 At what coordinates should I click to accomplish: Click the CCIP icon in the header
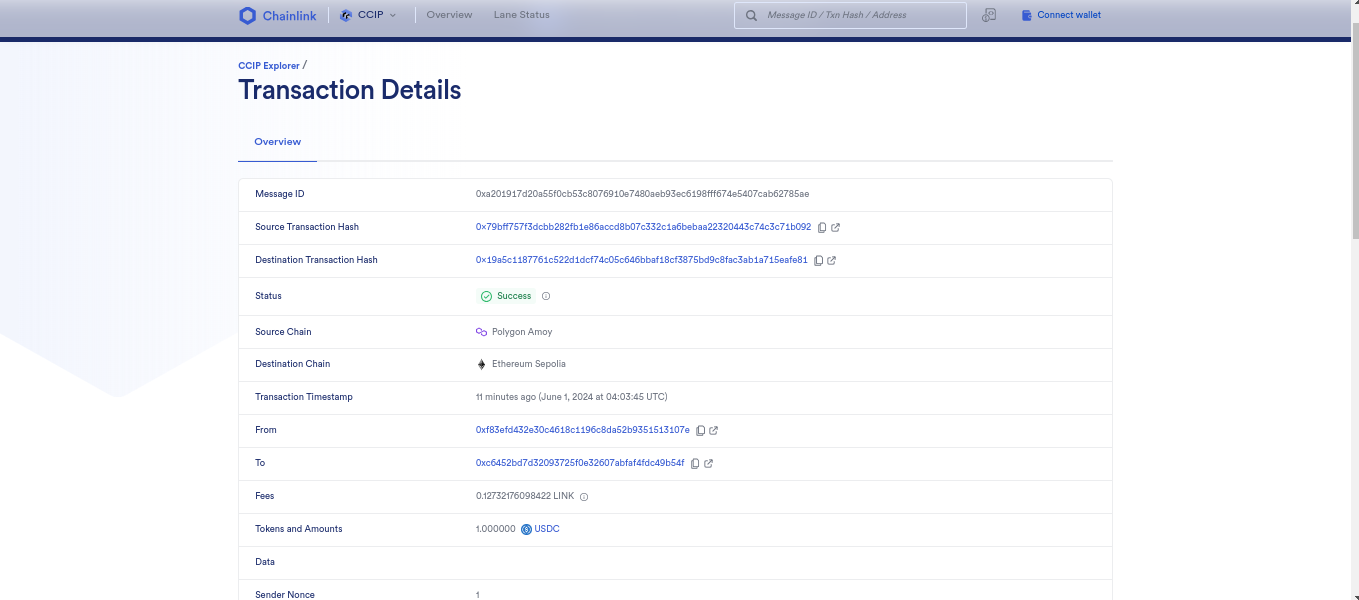pos(346,15)
